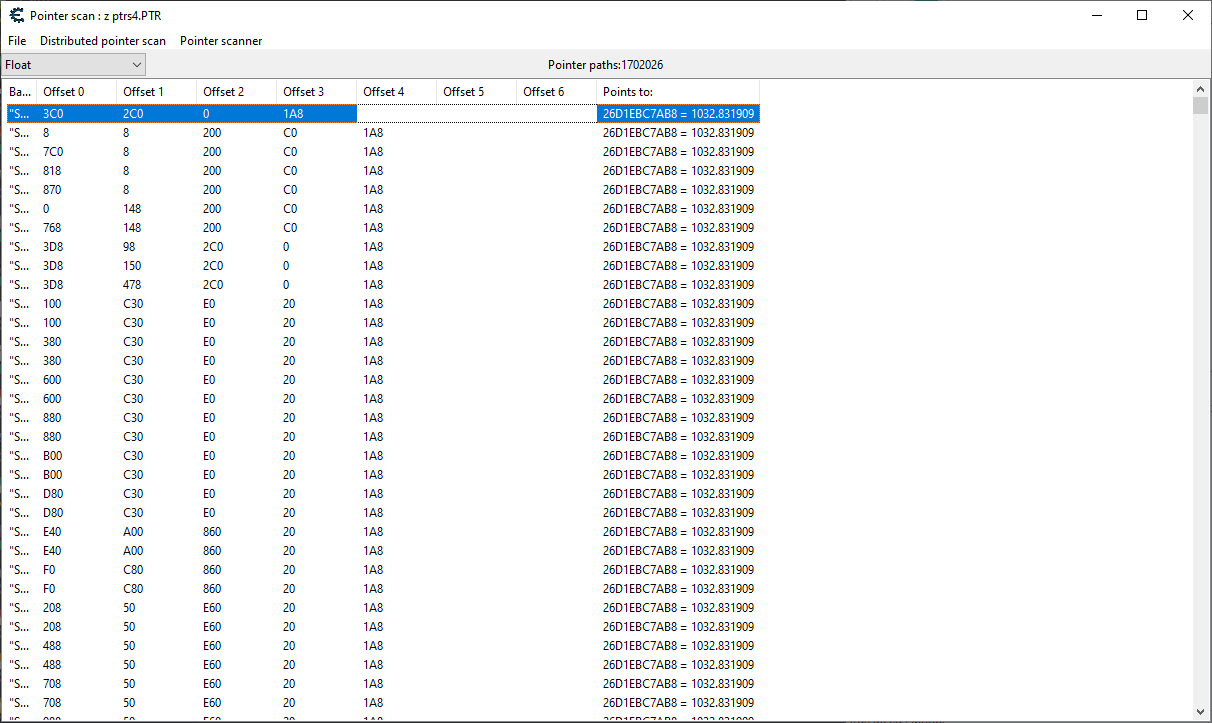Open the Distributed pointer scan menu
Image resolution: width=1212 pixels, height=723 pixels.
point(103,41)
